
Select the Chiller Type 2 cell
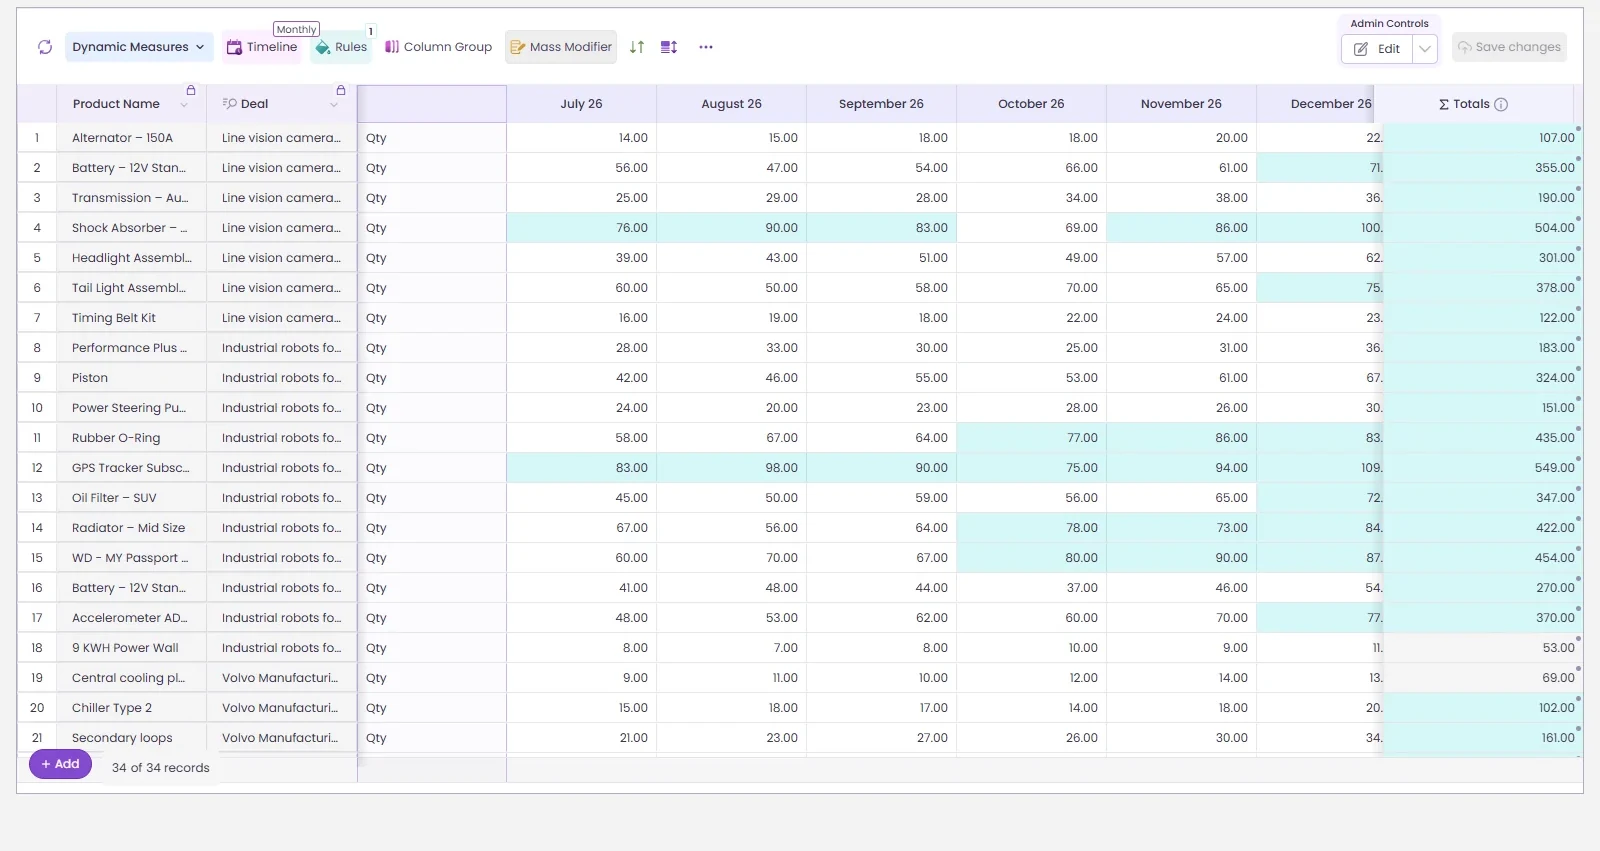132,708
